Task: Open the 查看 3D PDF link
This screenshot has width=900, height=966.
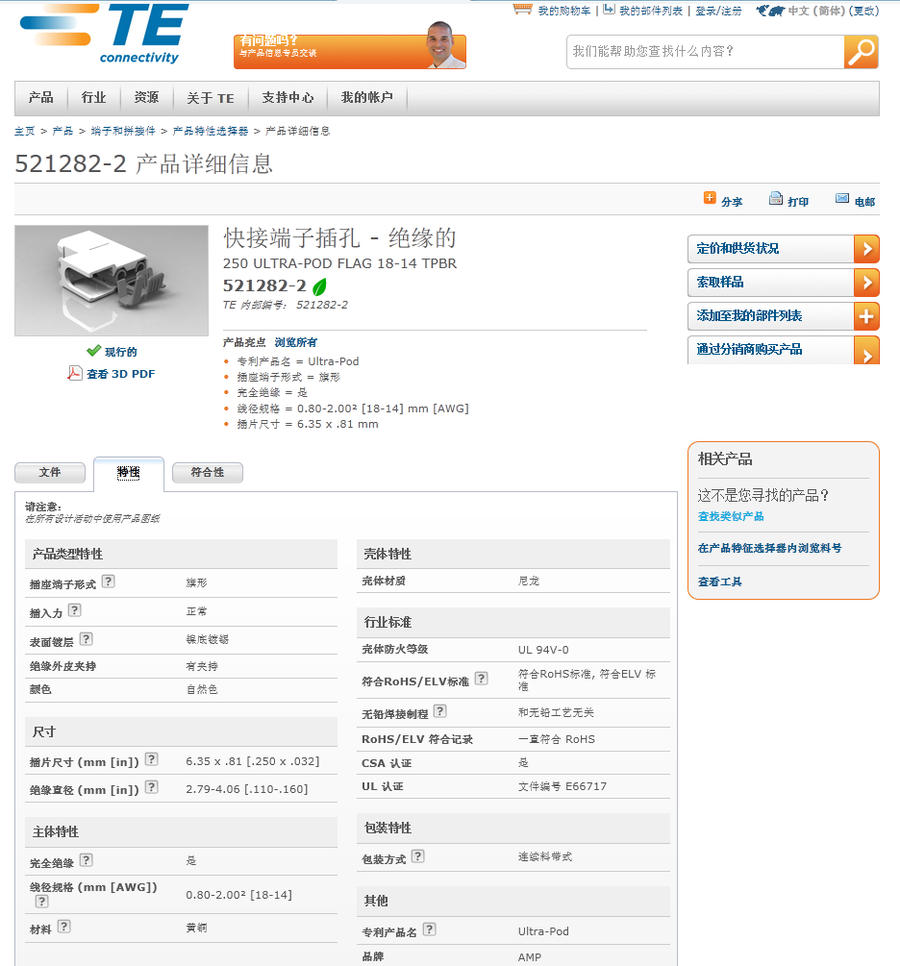Action: click(x=121, y=374)
